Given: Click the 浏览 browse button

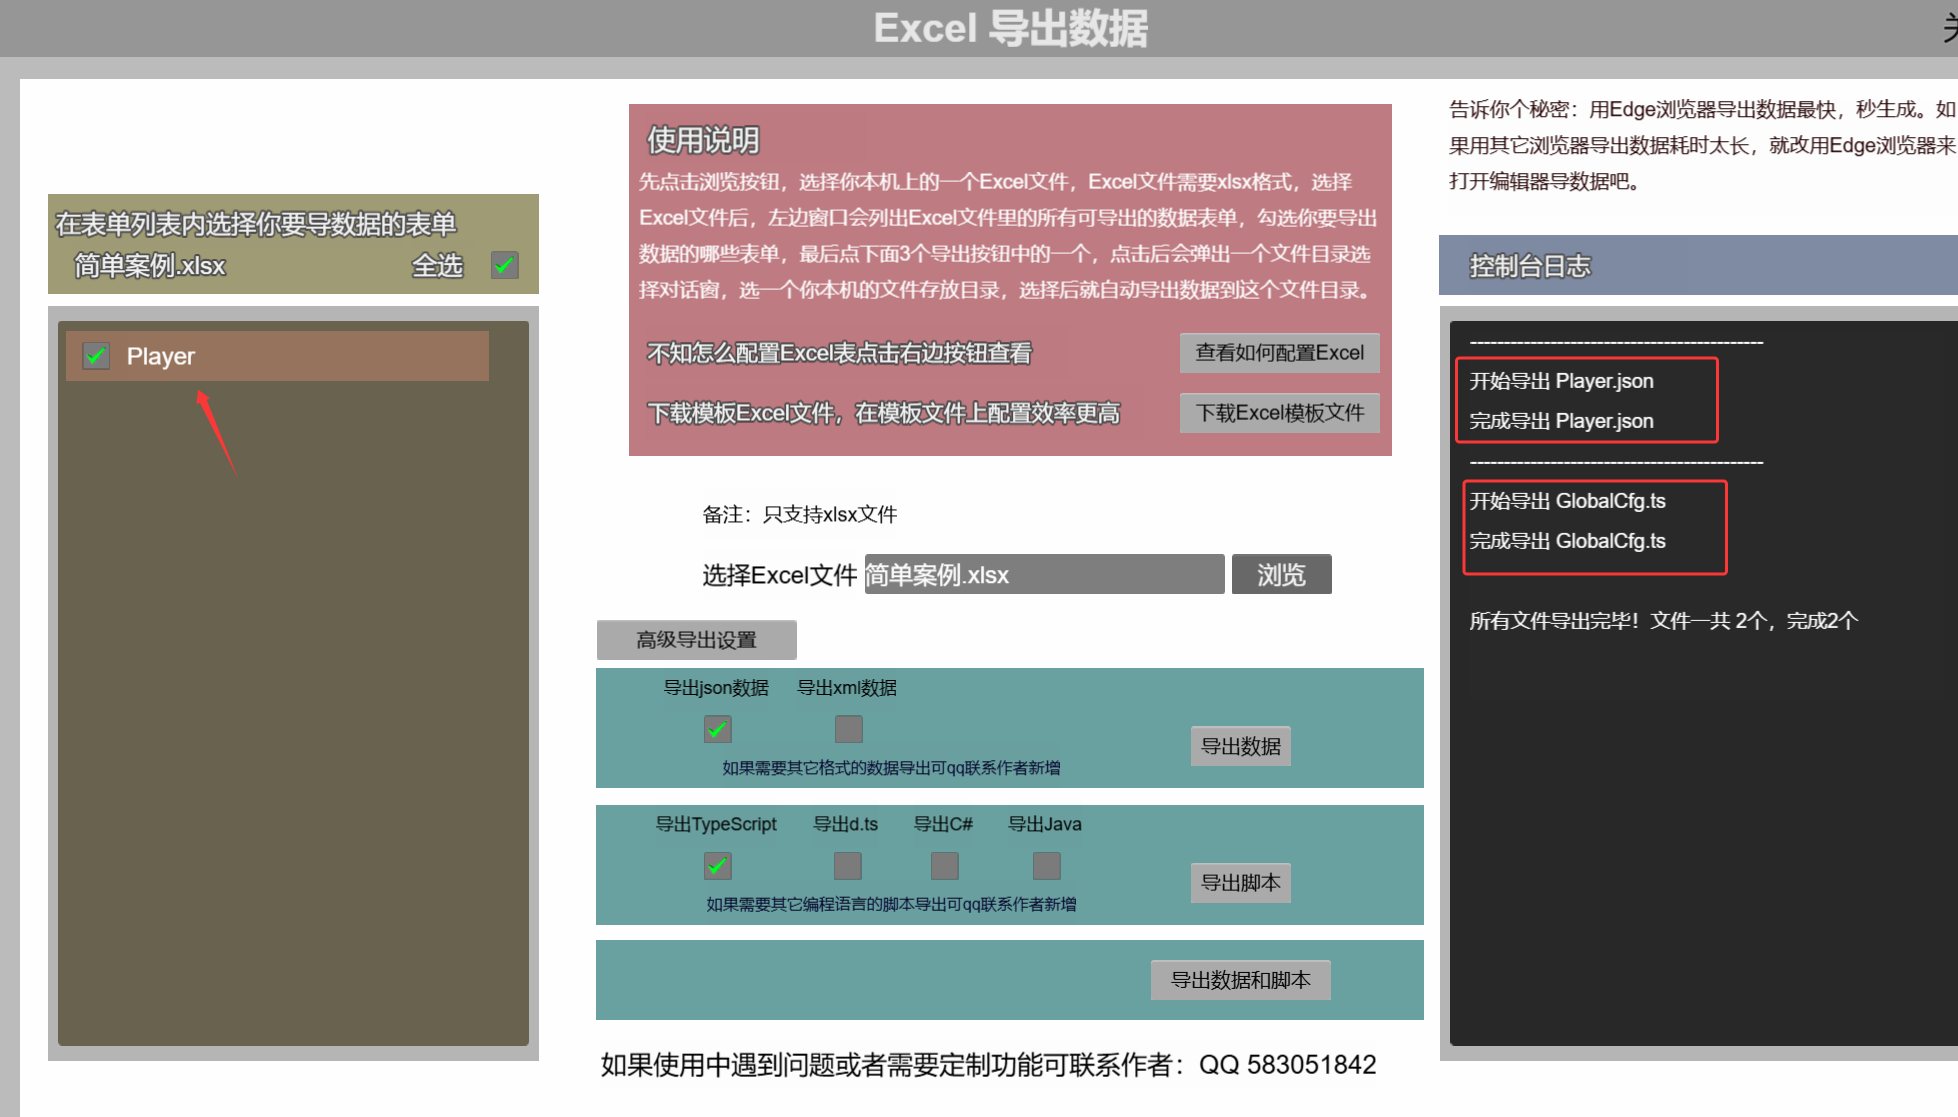Looking at the screenshot, I should point(1281,575).
